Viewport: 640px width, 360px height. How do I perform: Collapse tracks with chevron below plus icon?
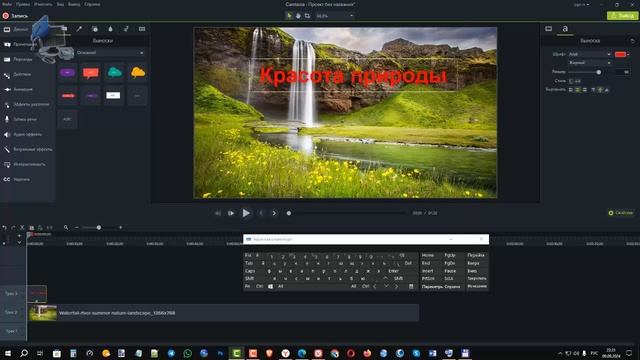[x=19, y=242]
